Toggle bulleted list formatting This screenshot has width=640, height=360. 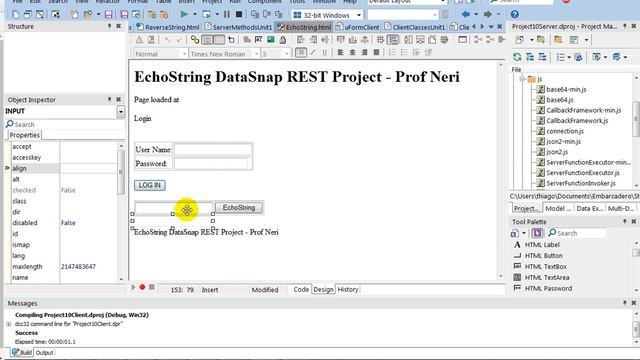[x=404, y=53]
